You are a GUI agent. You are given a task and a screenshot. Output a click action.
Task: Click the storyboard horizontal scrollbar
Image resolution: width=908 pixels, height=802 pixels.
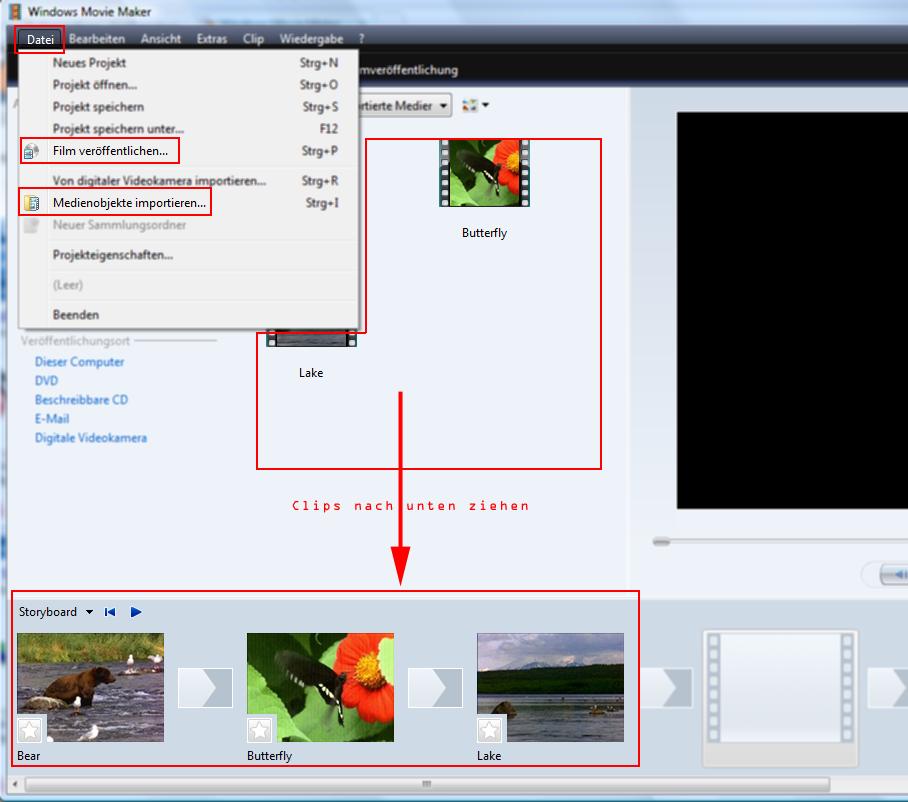click(x=427, y=785)
